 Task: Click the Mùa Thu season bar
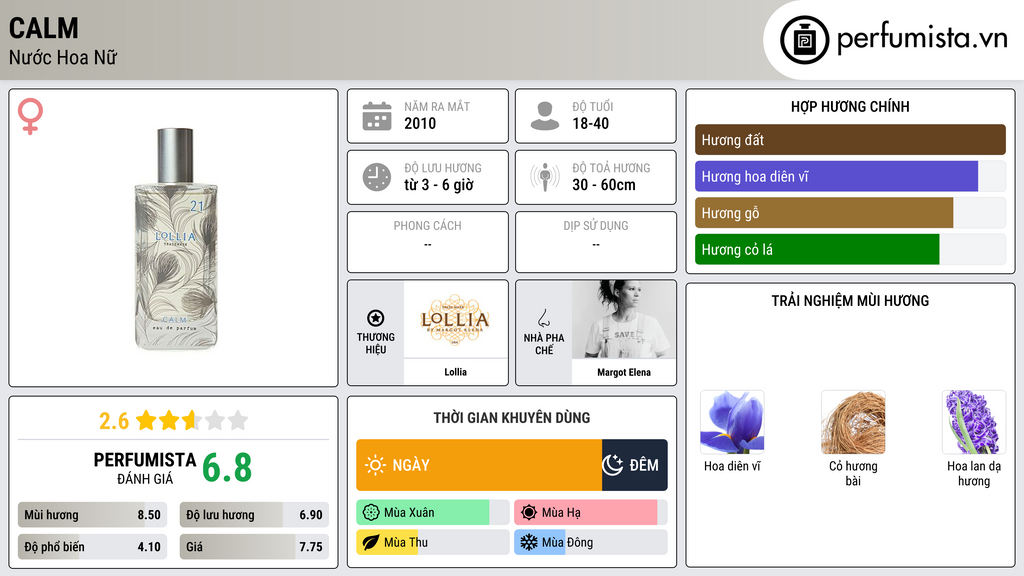[433, 542]
